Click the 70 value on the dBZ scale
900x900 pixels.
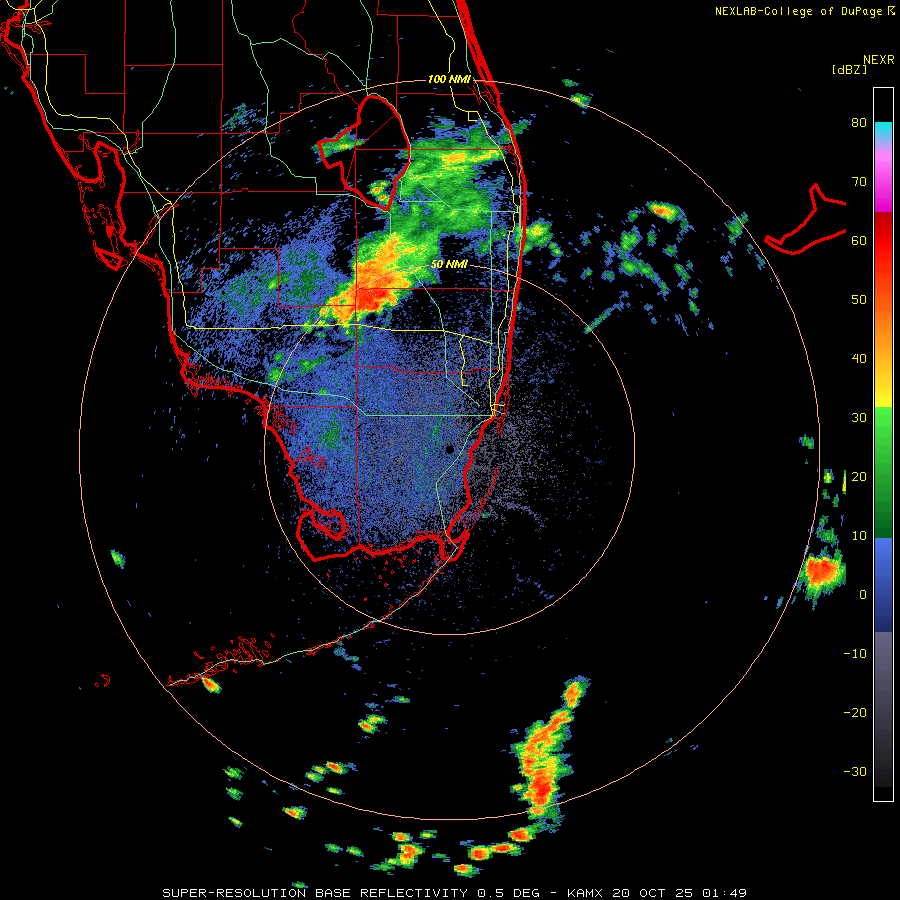(859, 181)
